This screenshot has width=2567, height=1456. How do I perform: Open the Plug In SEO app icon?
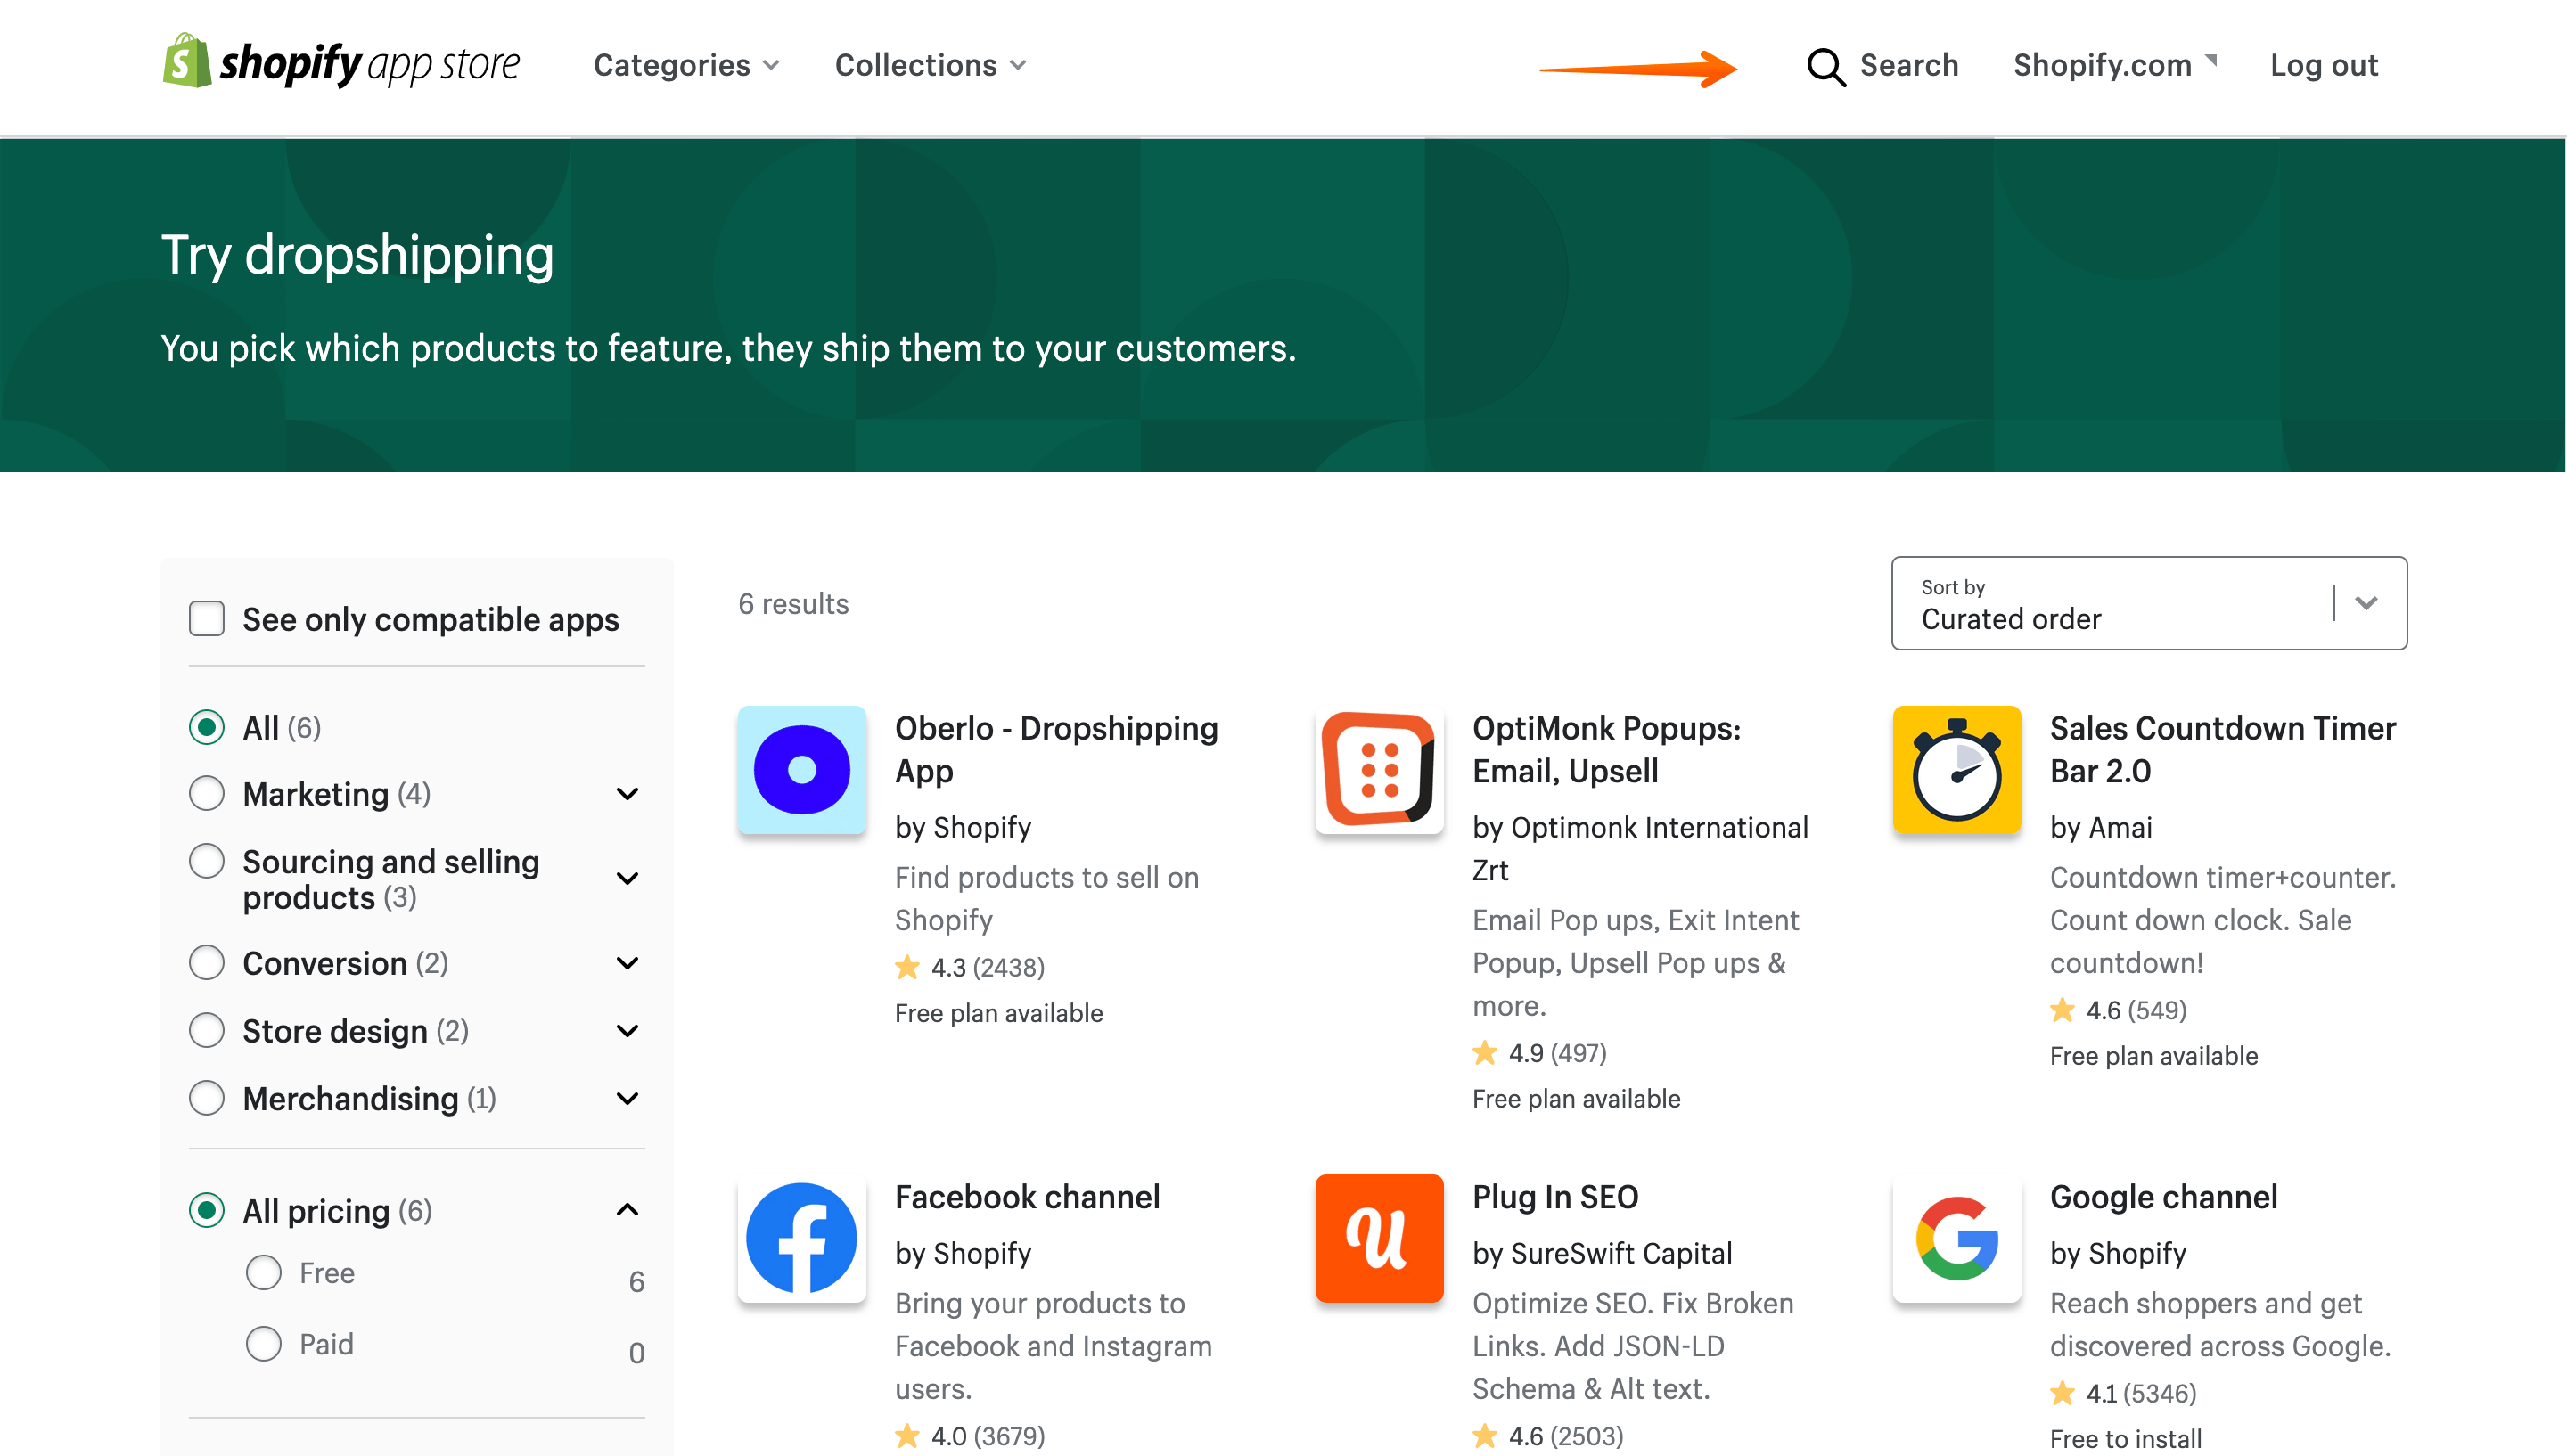(1379, 1238)
